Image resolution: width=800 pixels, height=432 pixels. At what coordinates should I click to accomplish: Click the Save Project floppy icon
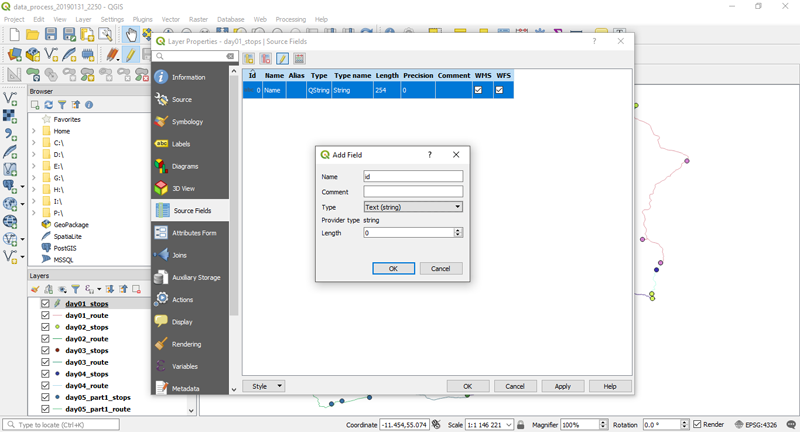[x=51, y=35]
